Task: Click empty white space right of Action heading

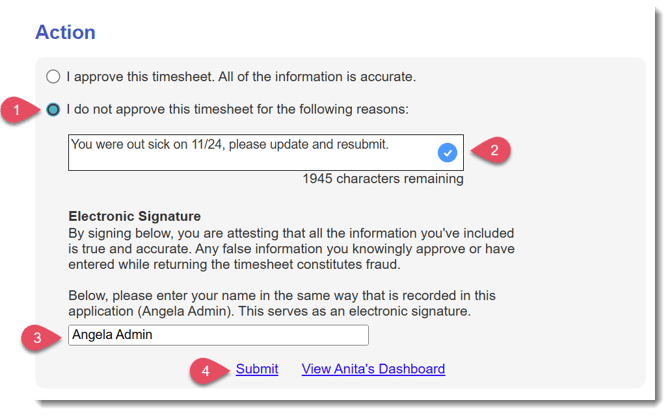Action: [350, 32]
